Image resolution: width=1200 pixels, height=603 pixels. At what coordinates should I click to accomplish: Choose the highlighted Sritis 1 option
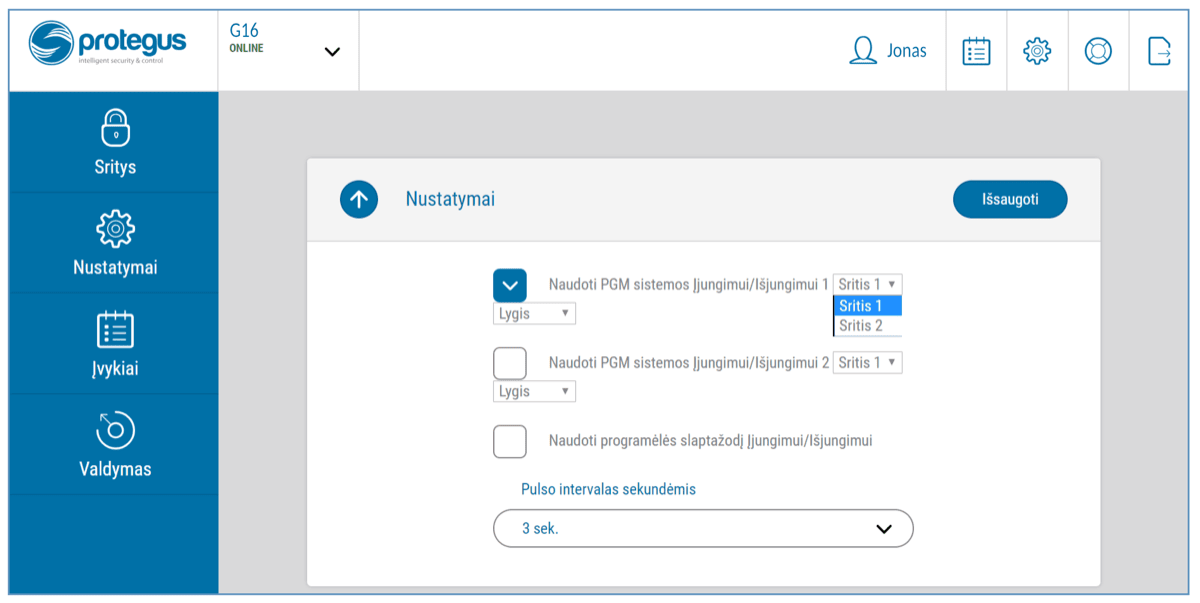[866, 306]
